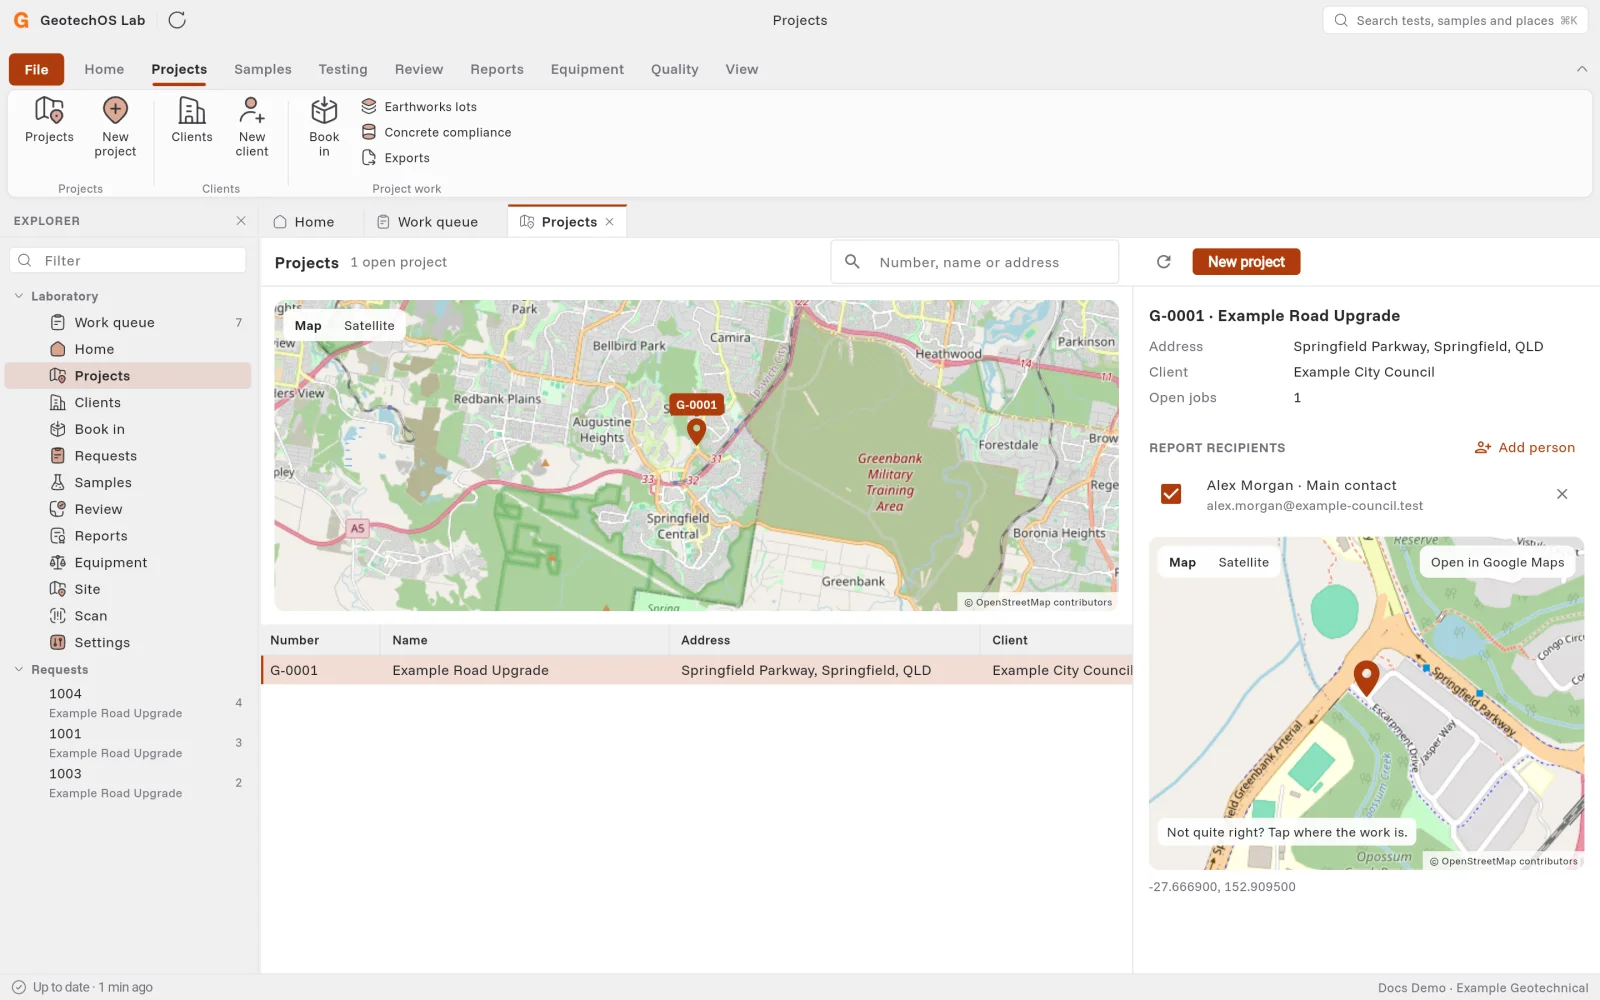Switch the main map to Map view
This screenshot has height=1000, width=1600.
point(308,326)
